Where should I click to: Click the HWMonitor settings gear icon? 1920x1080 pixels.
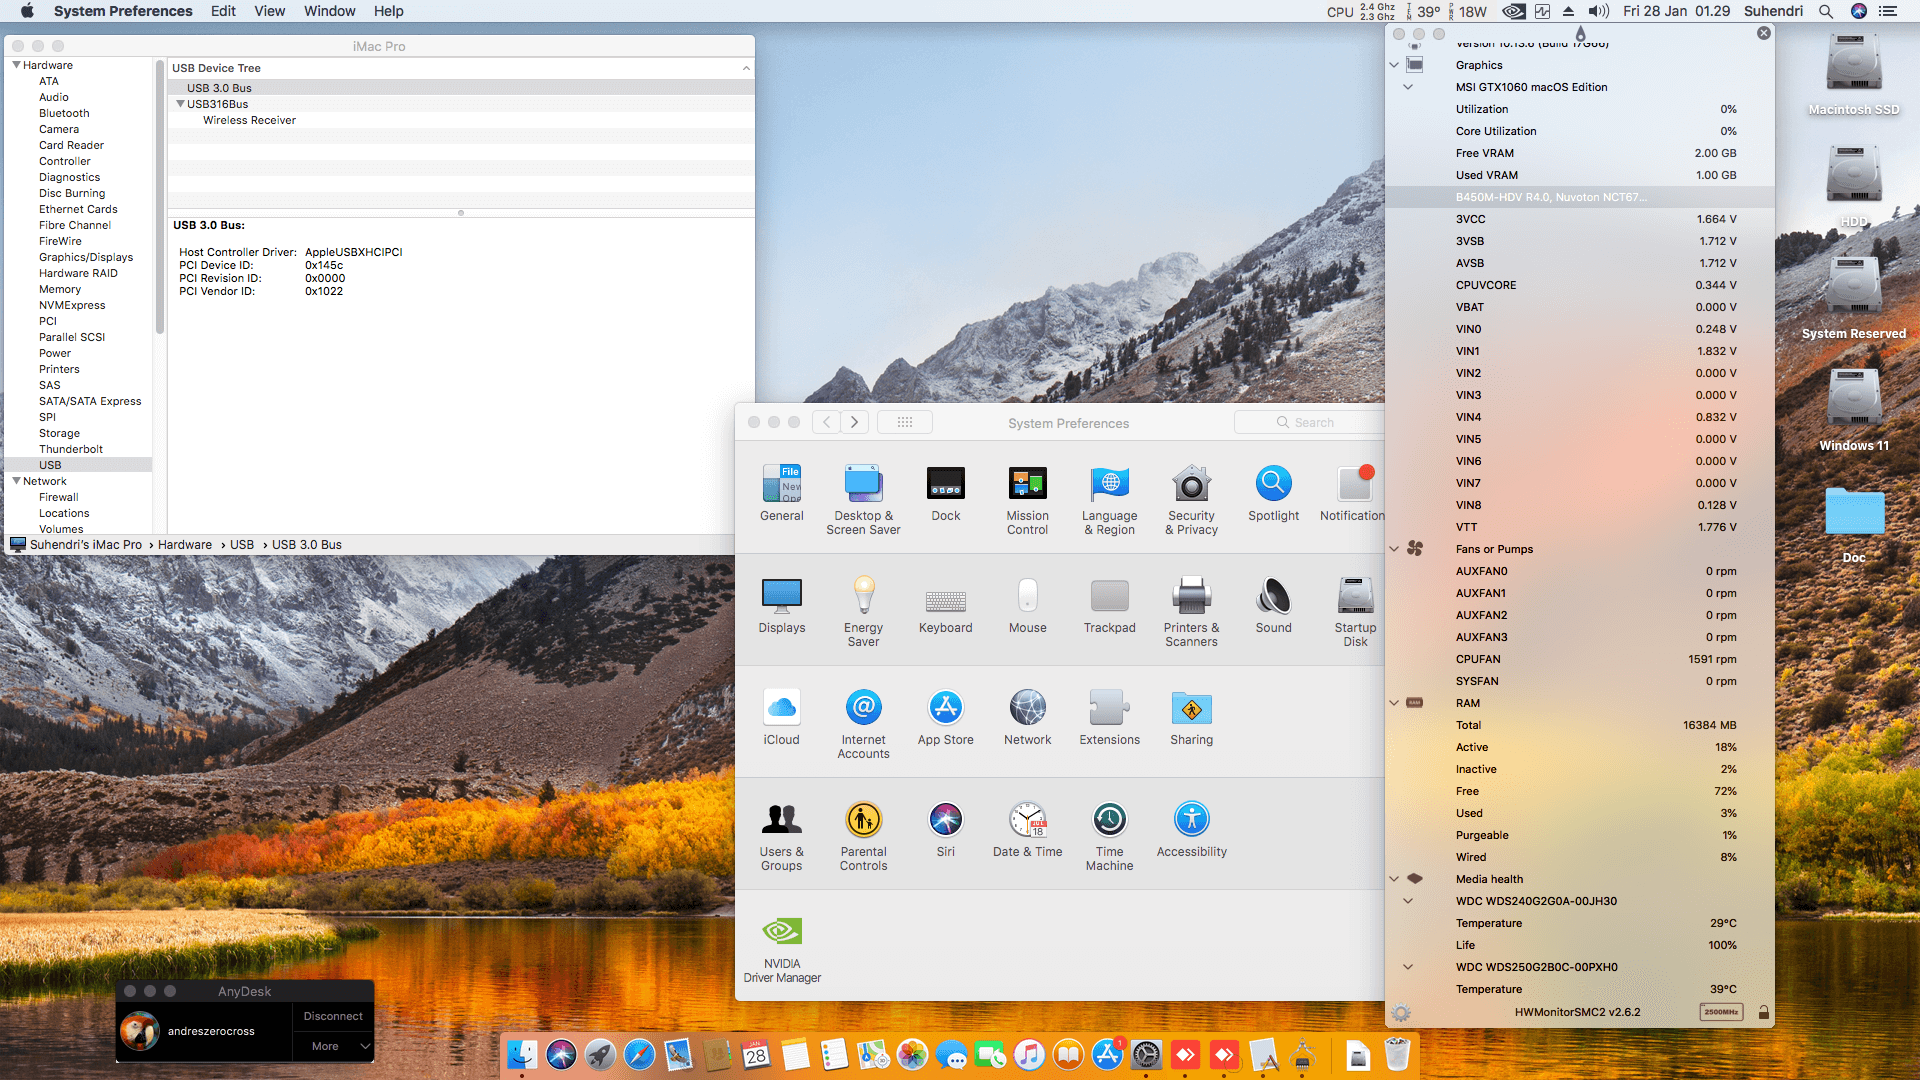[1401, 1012]
